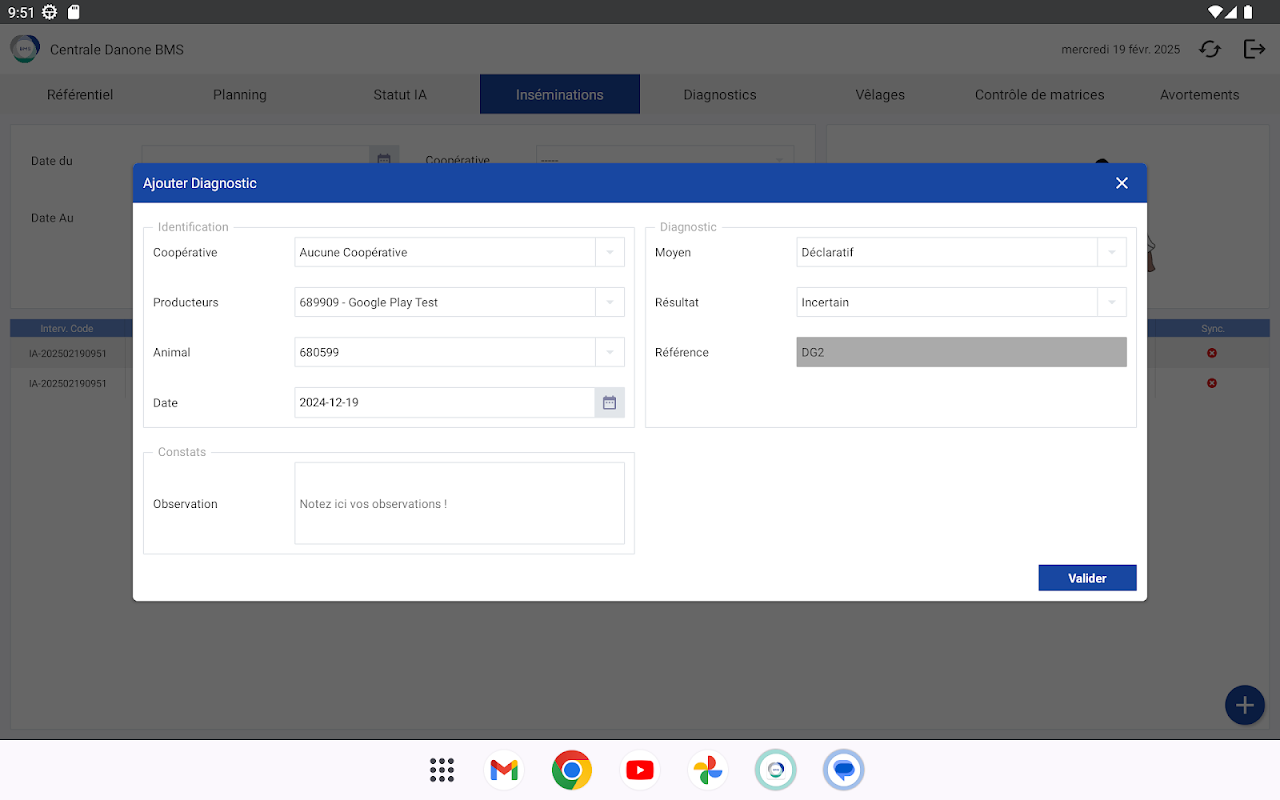Expand the Moyen dropdown
The image size is (1280, 800).
1112,252
